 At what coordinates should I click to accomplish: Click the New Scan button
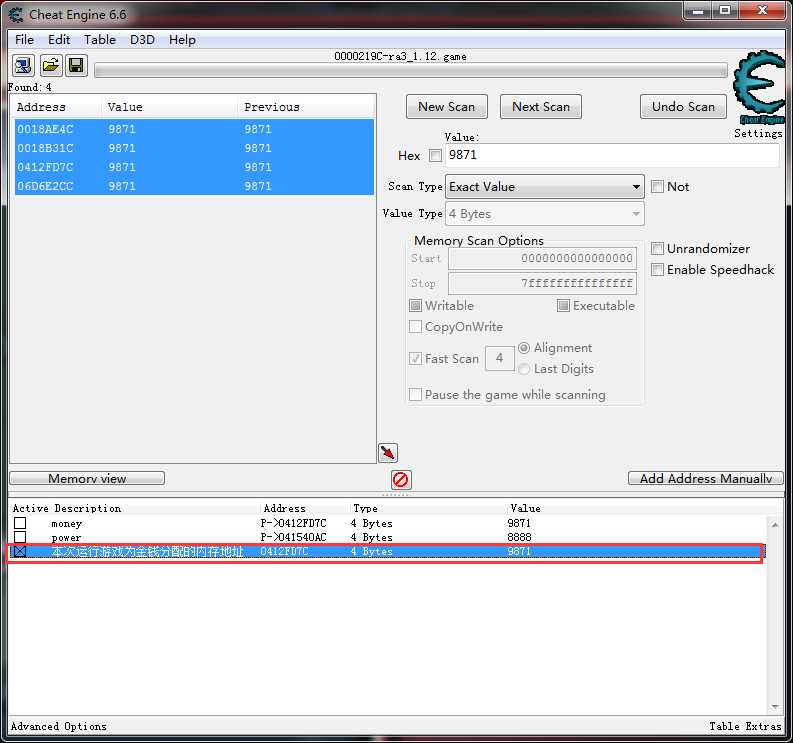[x=447, y=107]
